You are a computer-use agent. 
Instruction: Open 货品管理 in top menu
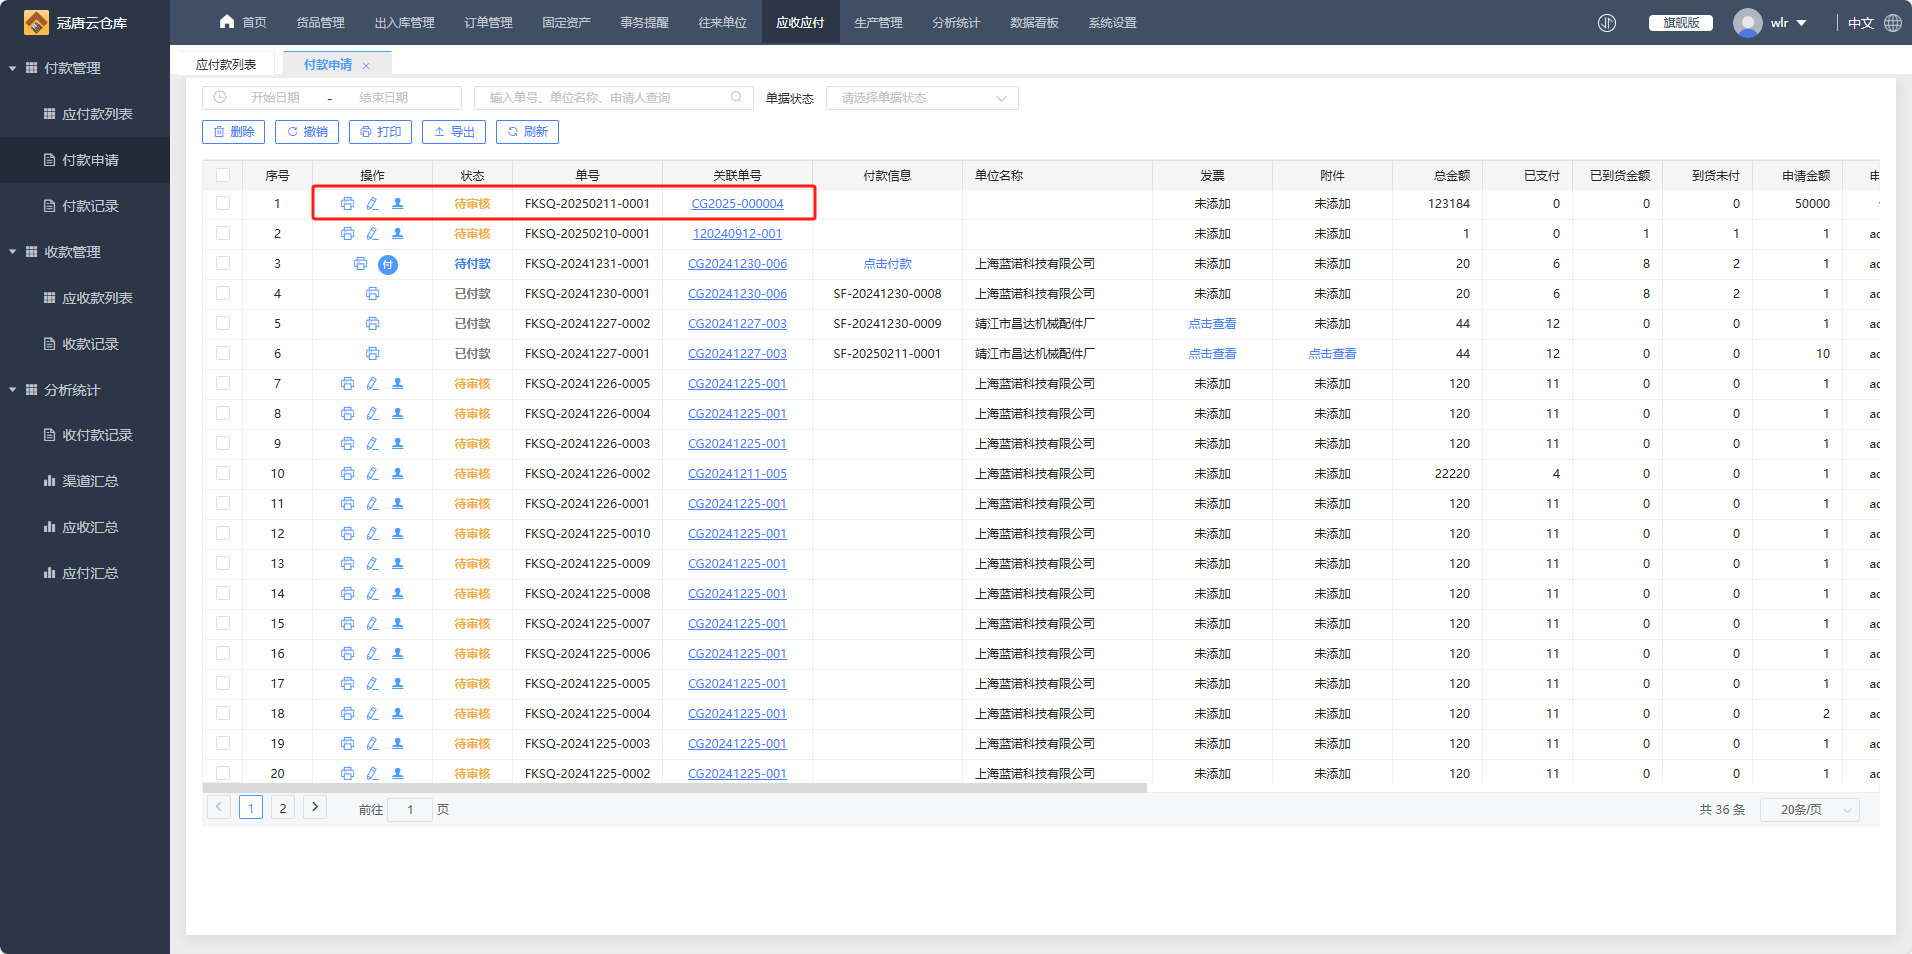pos(320,22)
